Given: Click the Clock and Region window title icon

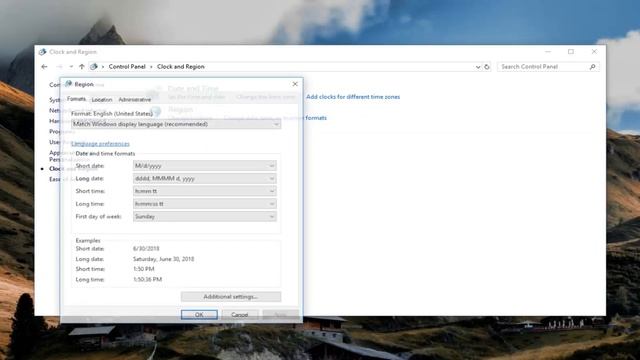Looking at the screenshot, I should [42, 52].
